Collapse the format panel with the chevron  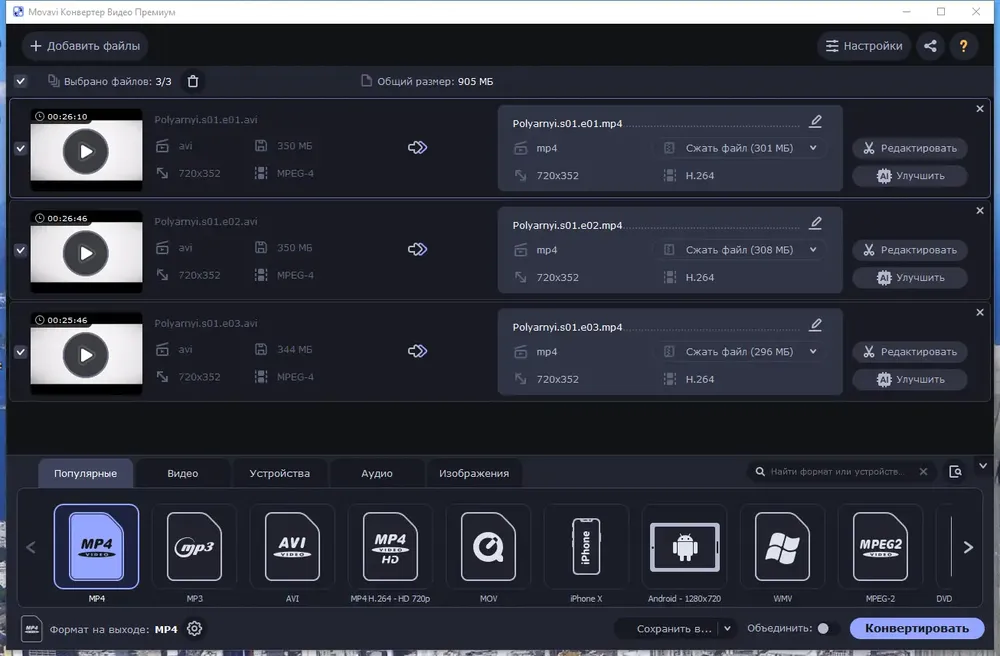(983, 466)
